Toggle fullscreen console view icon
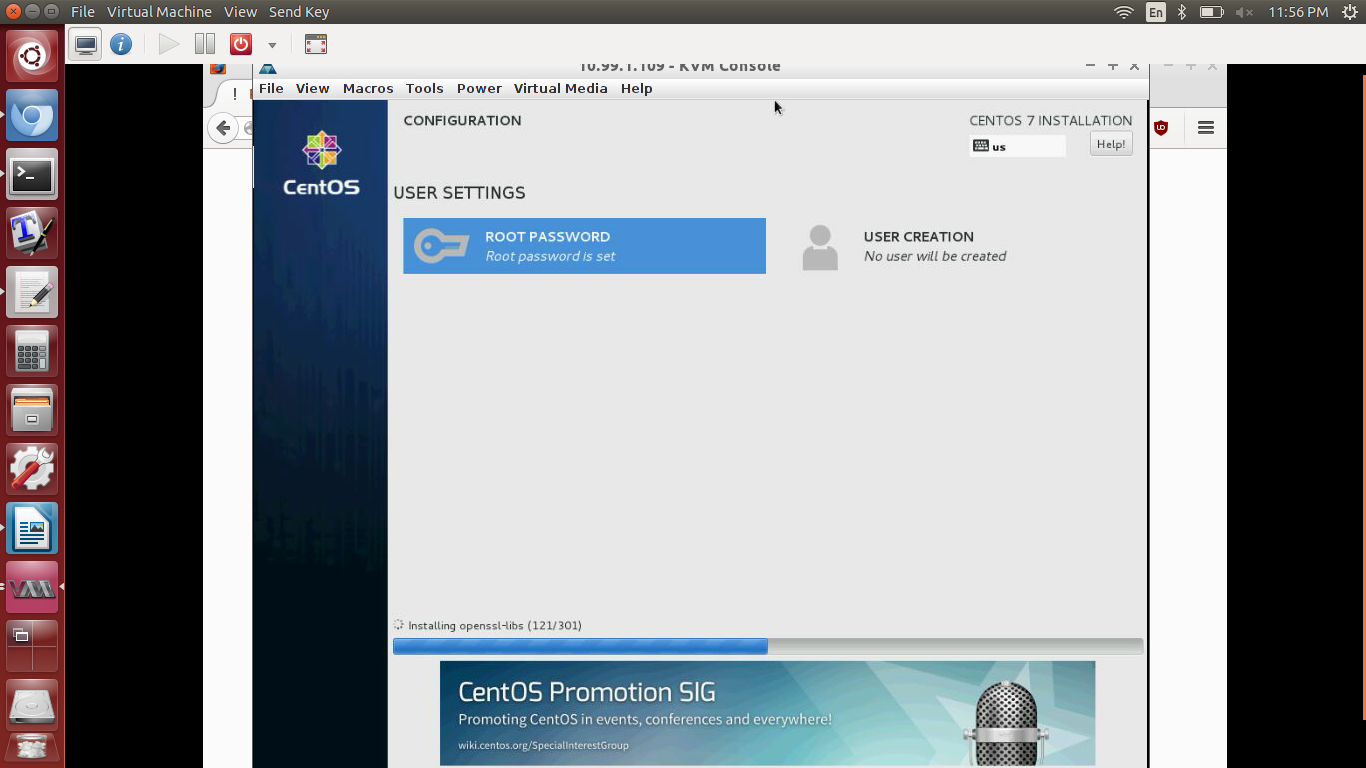This screenshot has width=1366, height=768. pos(316,44)
